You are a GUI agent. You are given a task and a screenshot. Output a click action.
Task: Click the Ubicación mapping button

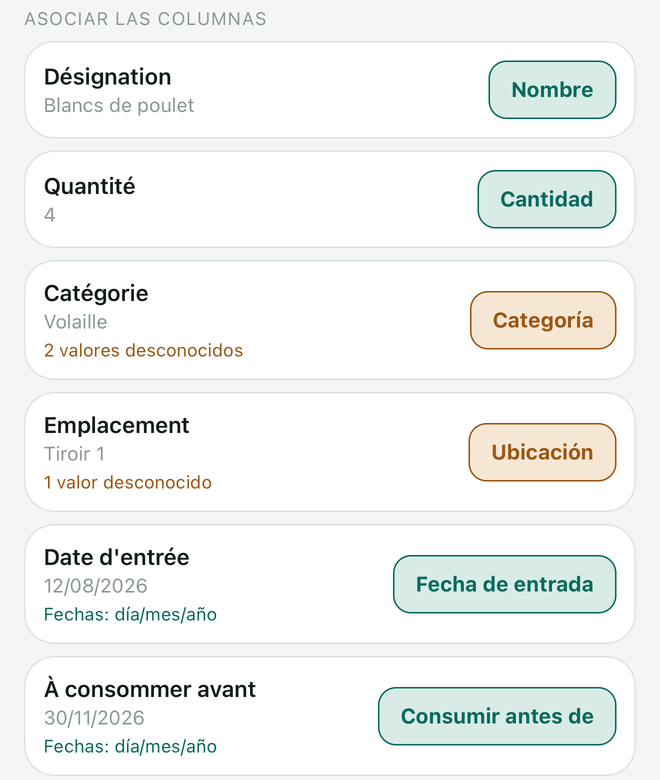[x=542, y=452]
